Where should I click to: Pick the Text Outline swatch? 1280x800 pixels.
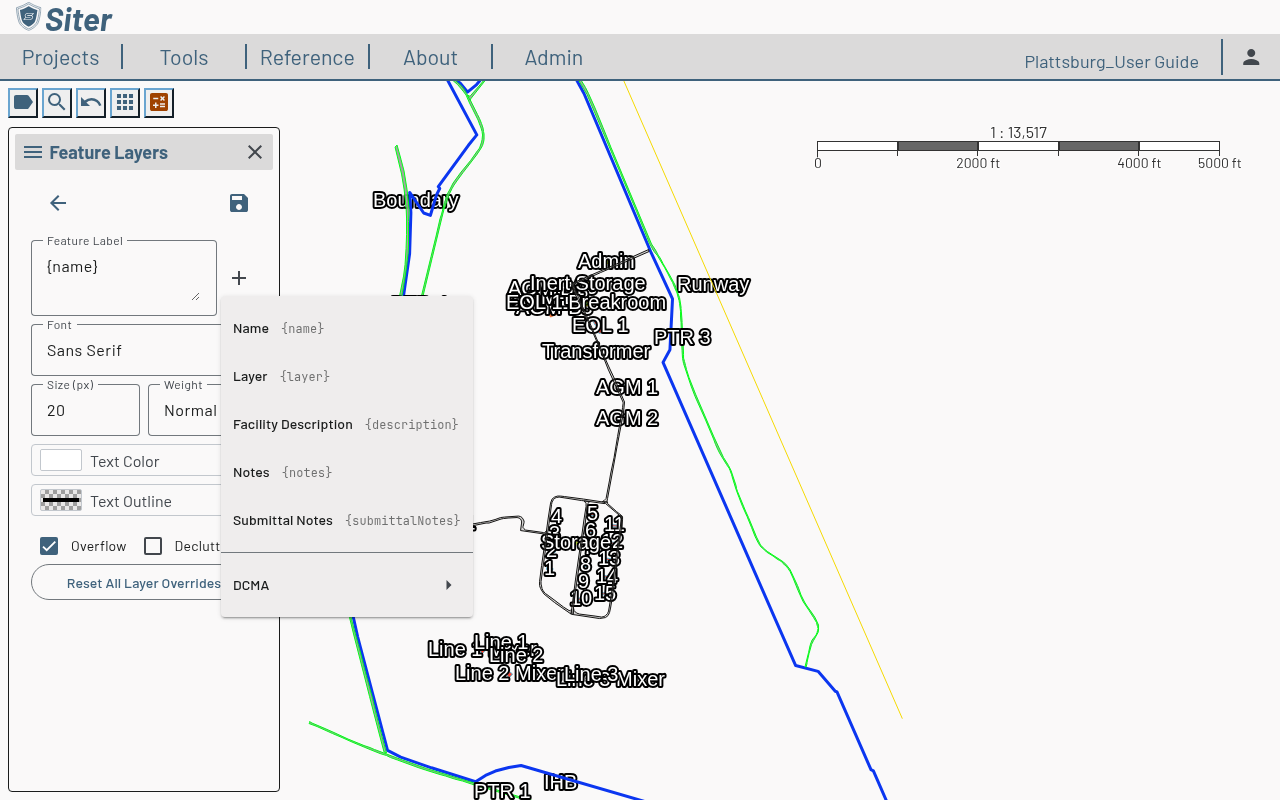(x=61, y=501)
